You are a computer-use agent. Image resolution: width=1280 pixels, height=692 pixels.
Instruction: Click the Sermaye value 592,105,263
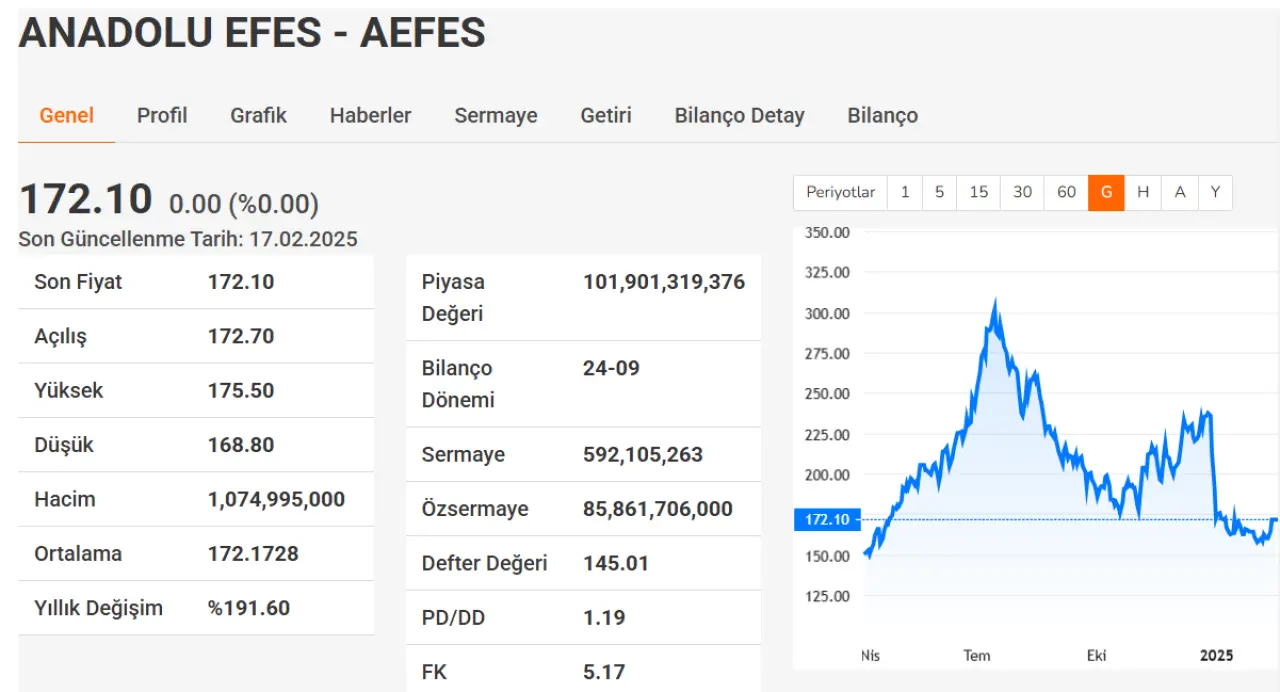[x=643, y=455]
